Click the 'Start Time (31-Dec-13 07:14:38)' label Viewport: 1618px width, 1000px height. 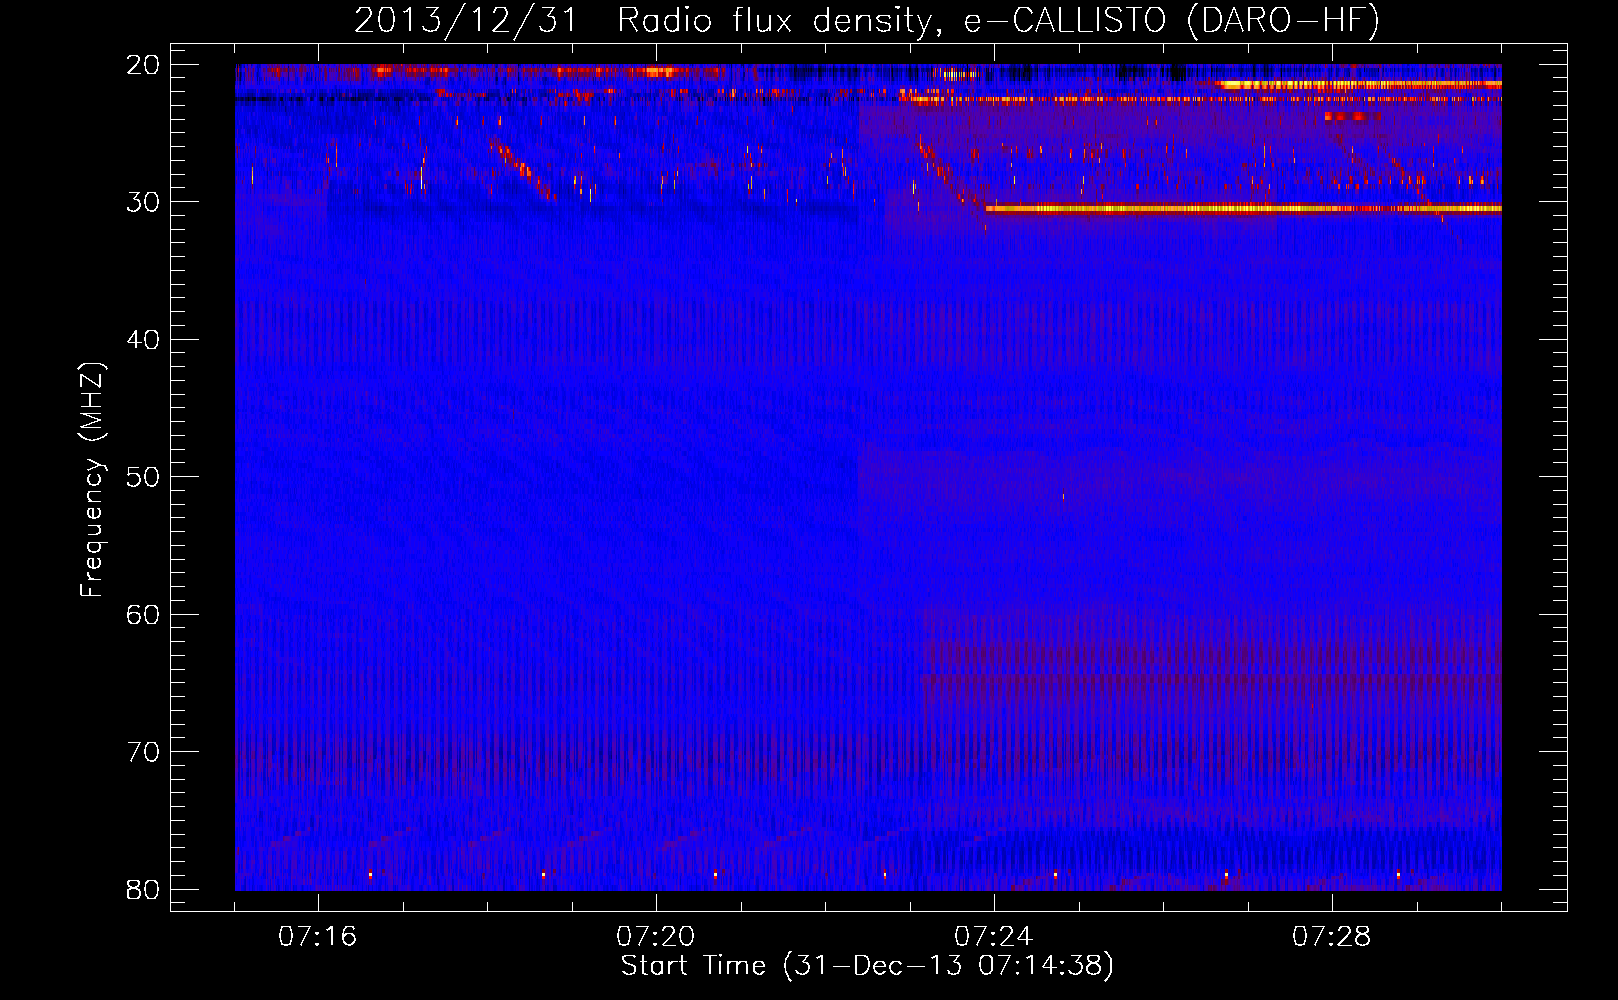[867, 966]
